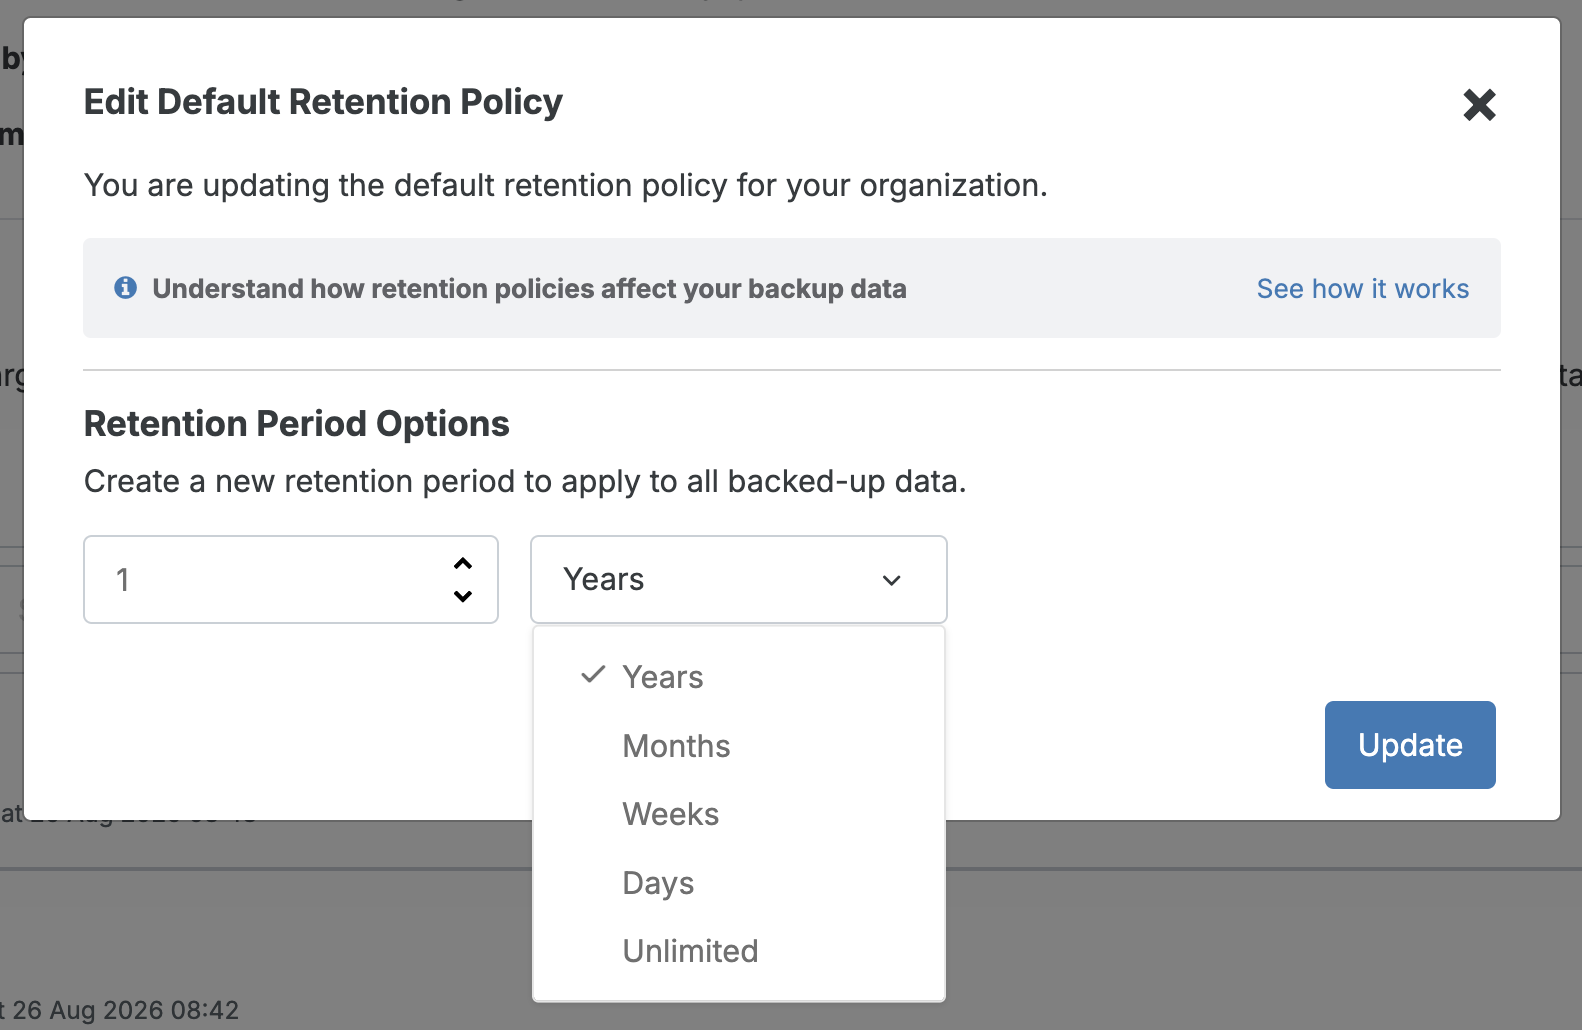Decrease the retention number with down arrow
1582x1030 pixels.
click(x=463, y=596)
